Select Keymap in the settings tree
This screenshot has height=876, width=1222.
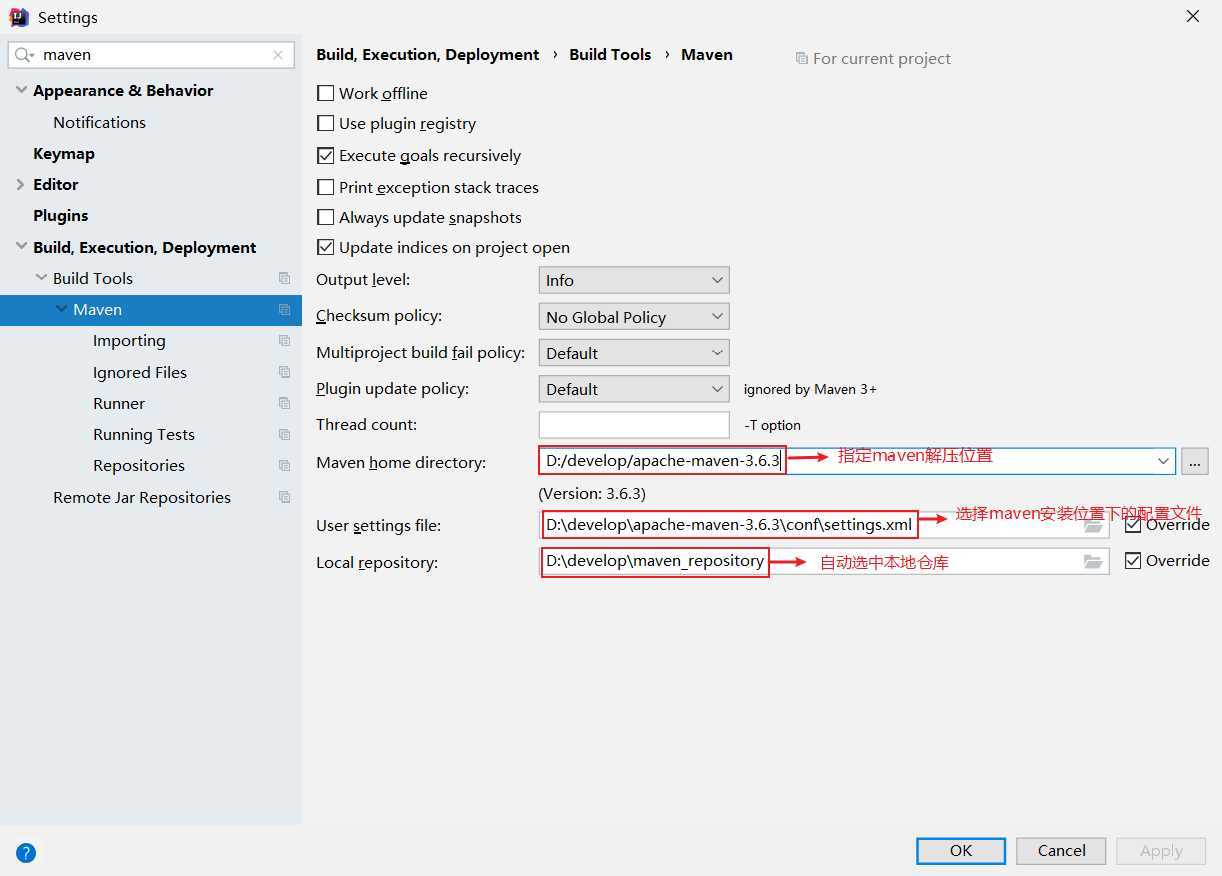64,154
